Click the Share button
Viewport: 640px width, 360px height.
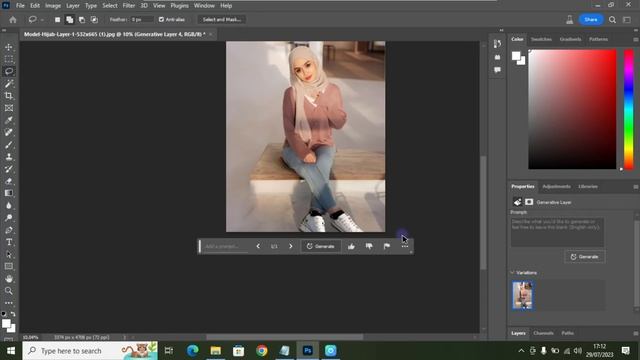[591, 20]
